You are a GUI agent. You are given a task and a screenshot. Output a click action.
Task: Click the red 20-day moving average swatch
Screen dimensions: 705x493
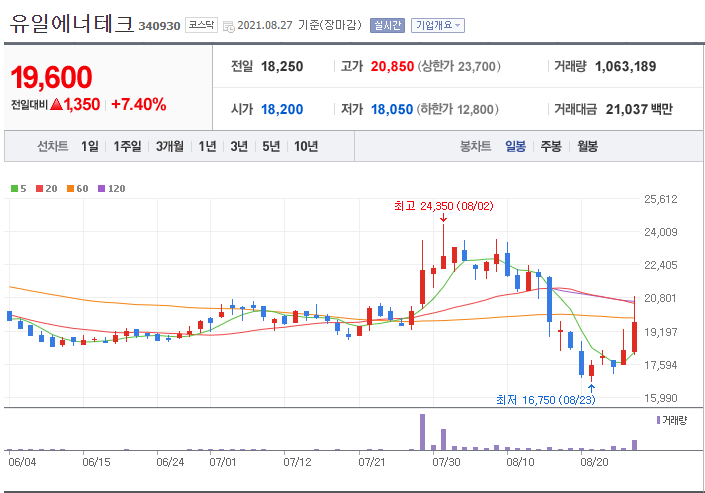point(40,188)
